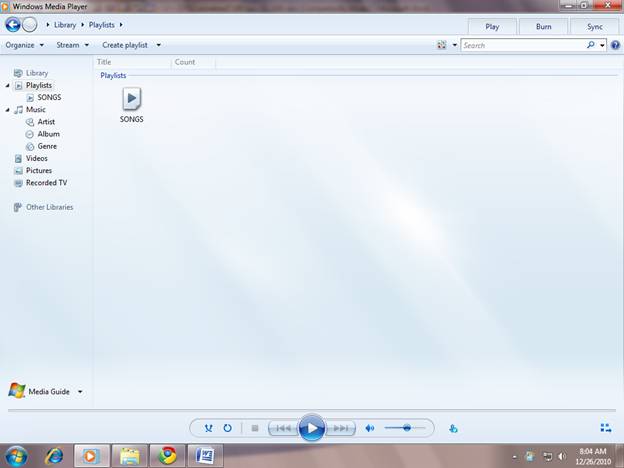Select Playlists in the navigation pane
This screenshot has height=468, width=624.
click(x=39, y=85)
